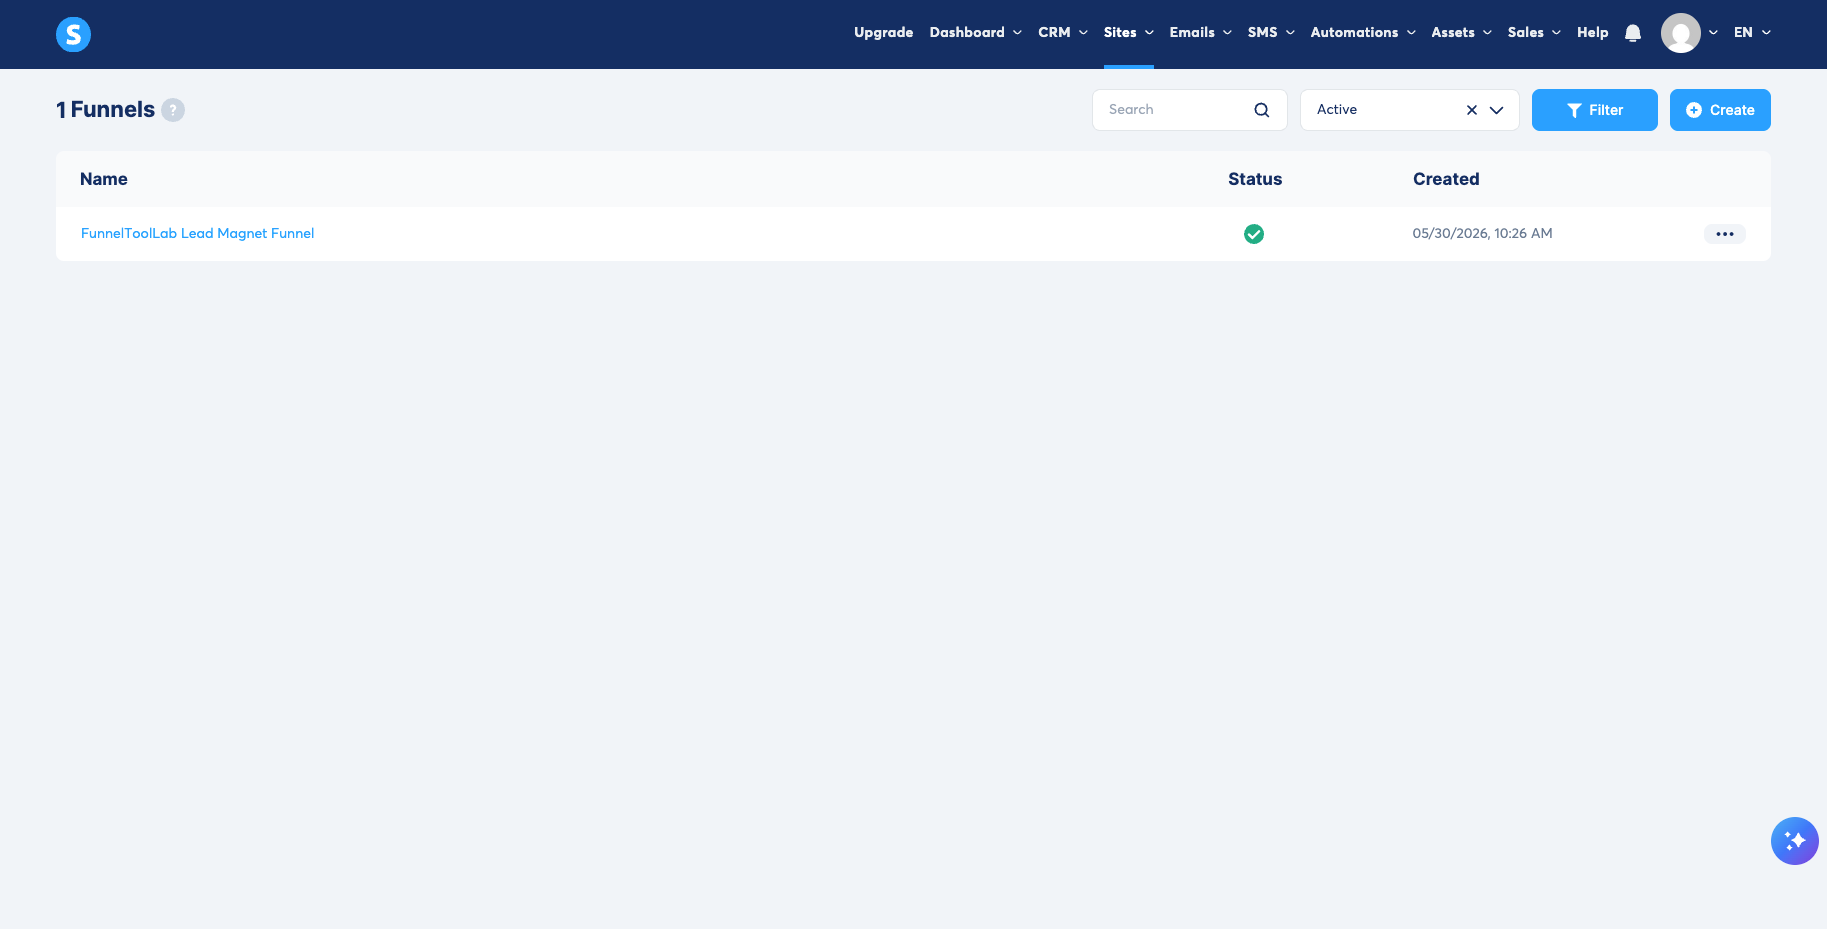Expand the Emails menu

click(x=1200, y=32)
